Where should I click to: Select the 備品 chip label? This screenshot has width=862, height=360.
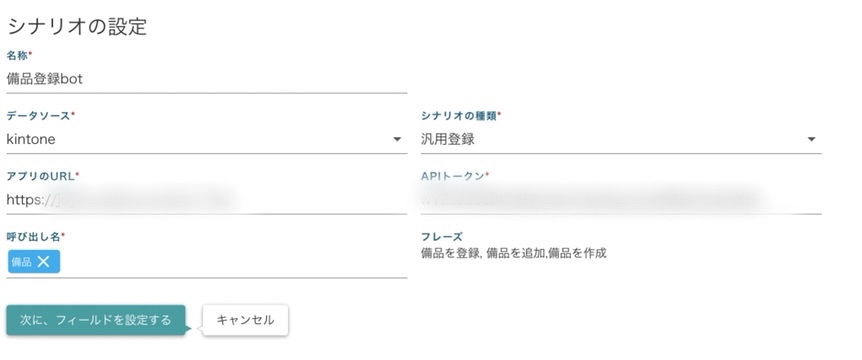(21, 262)
